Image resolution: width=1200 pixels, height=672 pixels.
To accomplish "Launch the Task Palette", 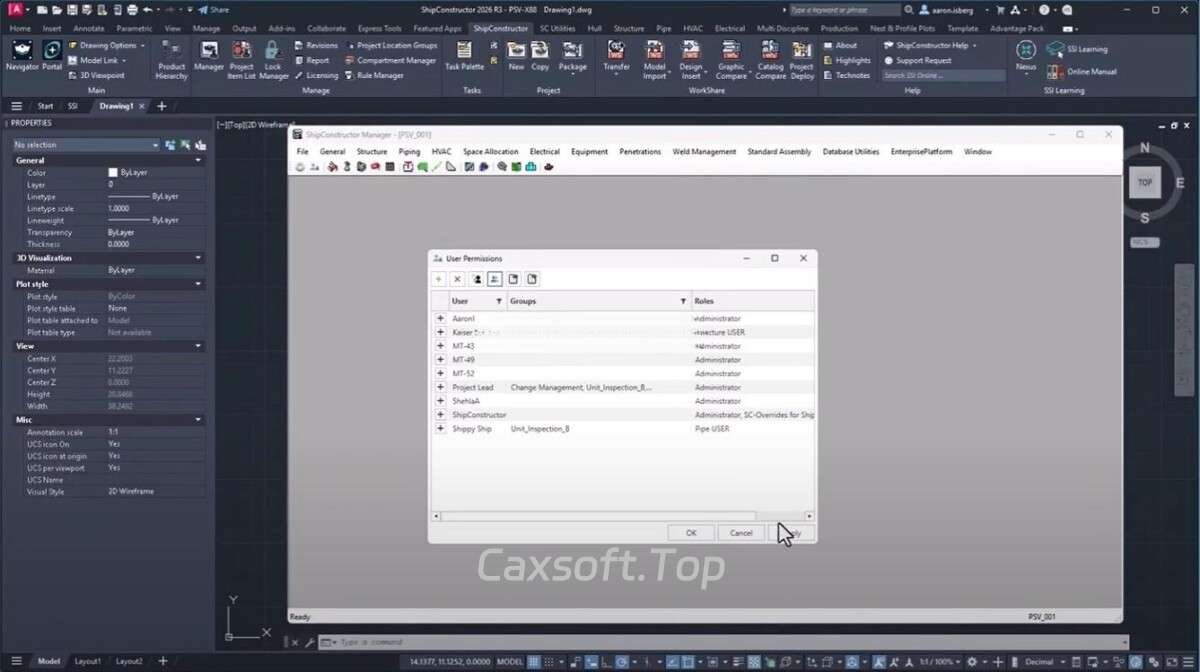I will coord(464,55).
